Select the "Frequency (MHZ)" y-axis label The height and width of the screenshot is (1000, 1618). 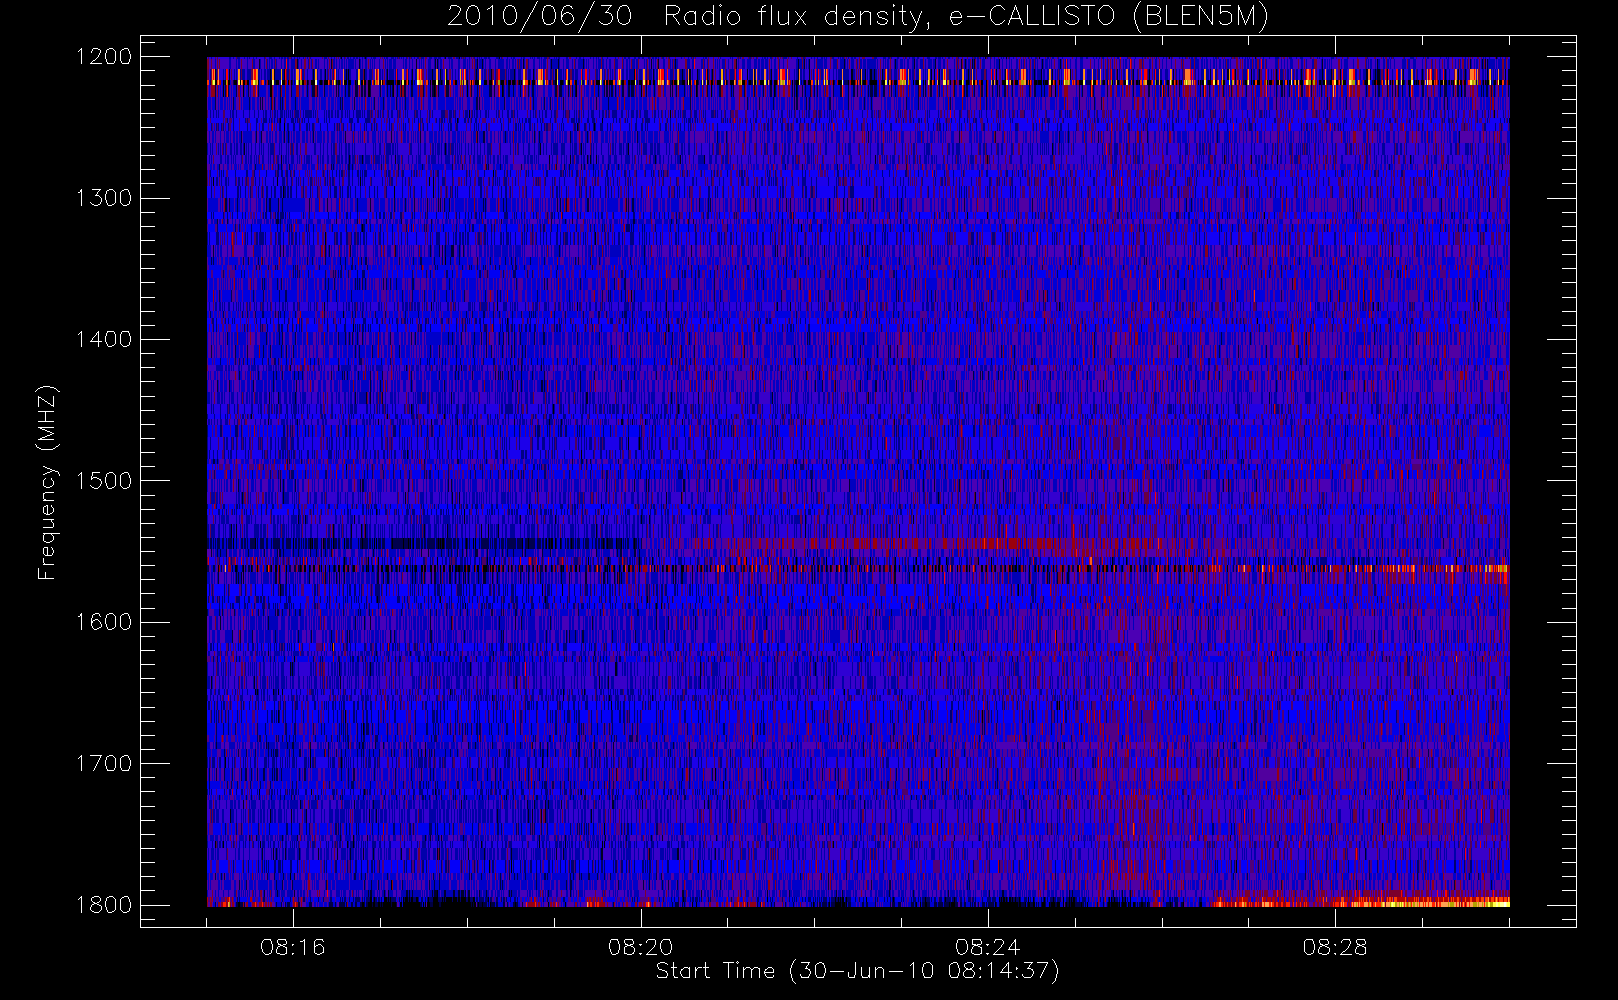47,482
